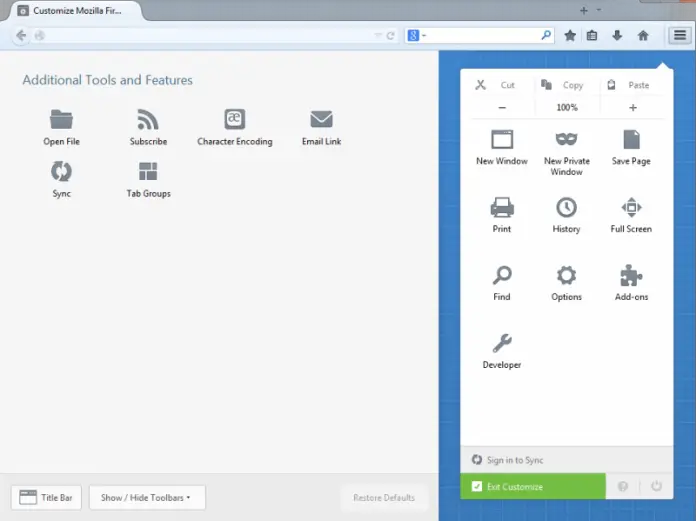Viewport: 696px width, 521px height.
Task: Open the bookmarks list toolbar icon
Action: pyautogui.click(x=592, y=35)
